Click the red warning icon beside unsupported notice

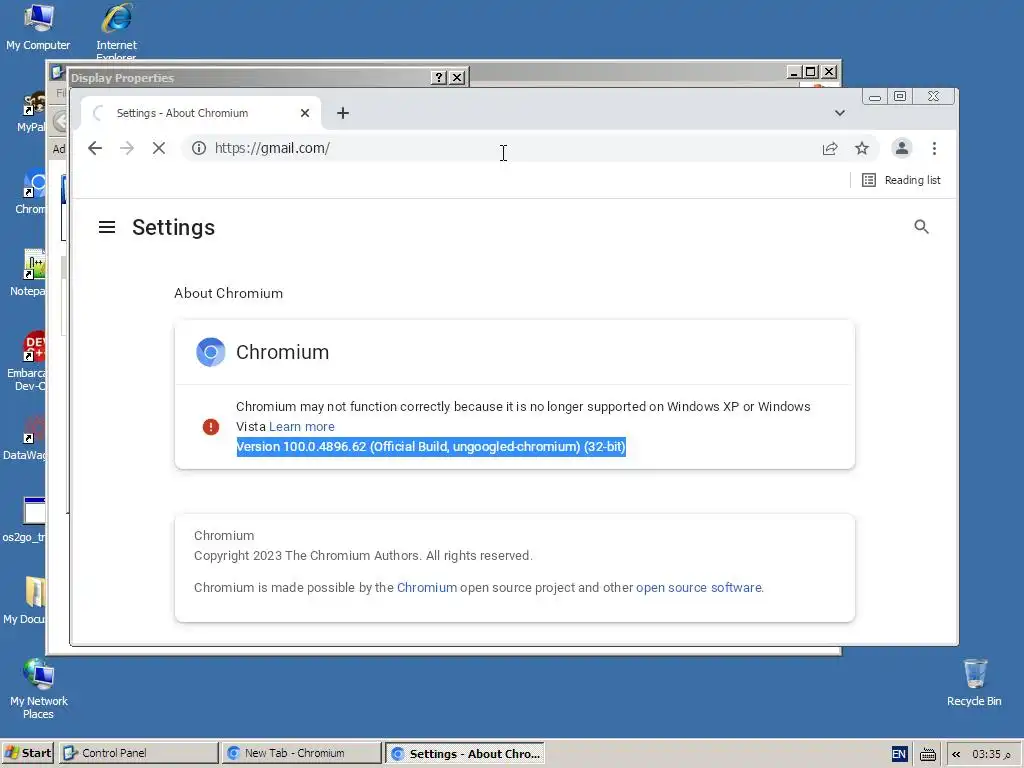(x=211, y=427)
